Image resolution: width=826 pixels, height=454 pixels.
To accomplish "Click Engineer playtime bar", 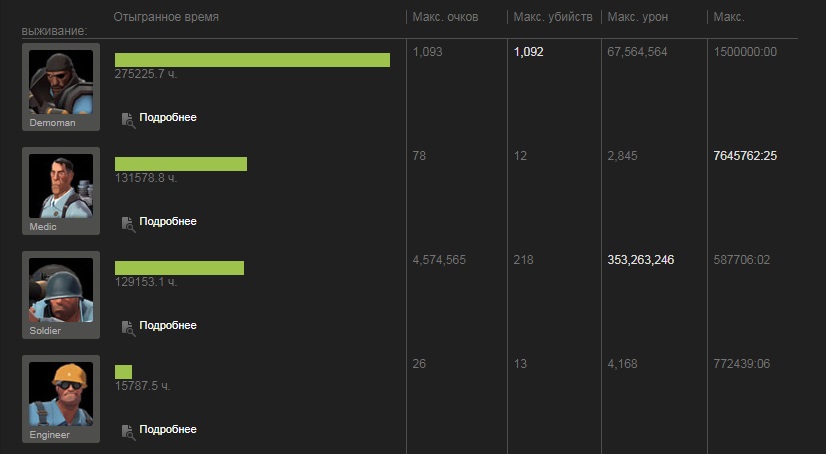I will click(123, 372).
